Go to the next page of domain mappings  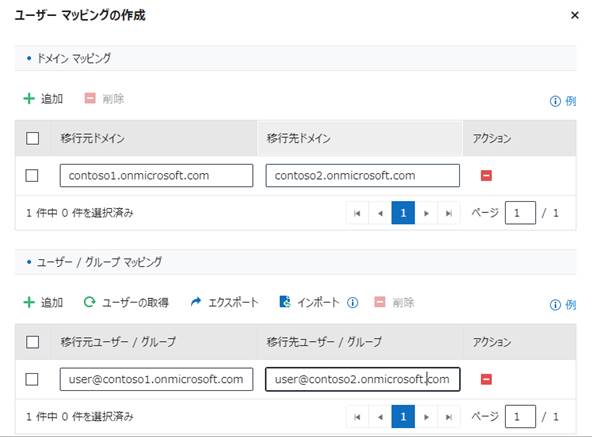pyautogui.click(x=426, y=213)
